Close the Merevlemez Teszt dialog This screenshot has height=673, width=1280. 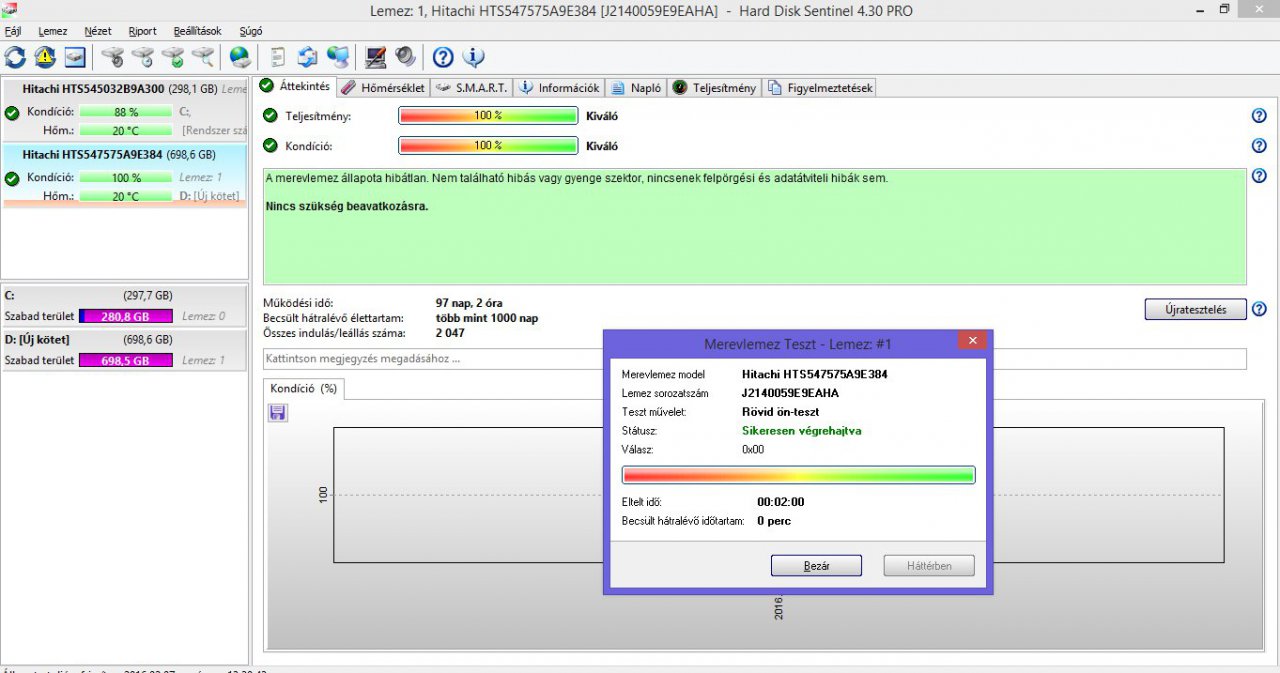(x=972, y=341)
